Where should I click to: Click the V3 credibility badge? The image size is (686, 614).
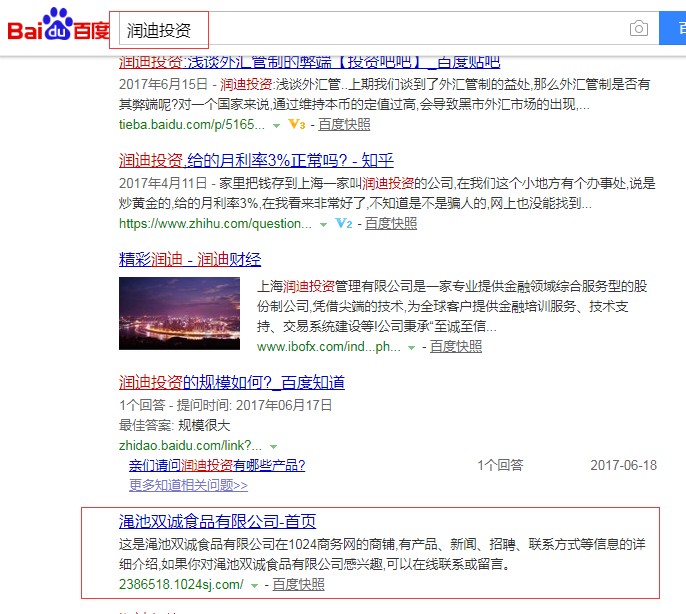(297, 125)
